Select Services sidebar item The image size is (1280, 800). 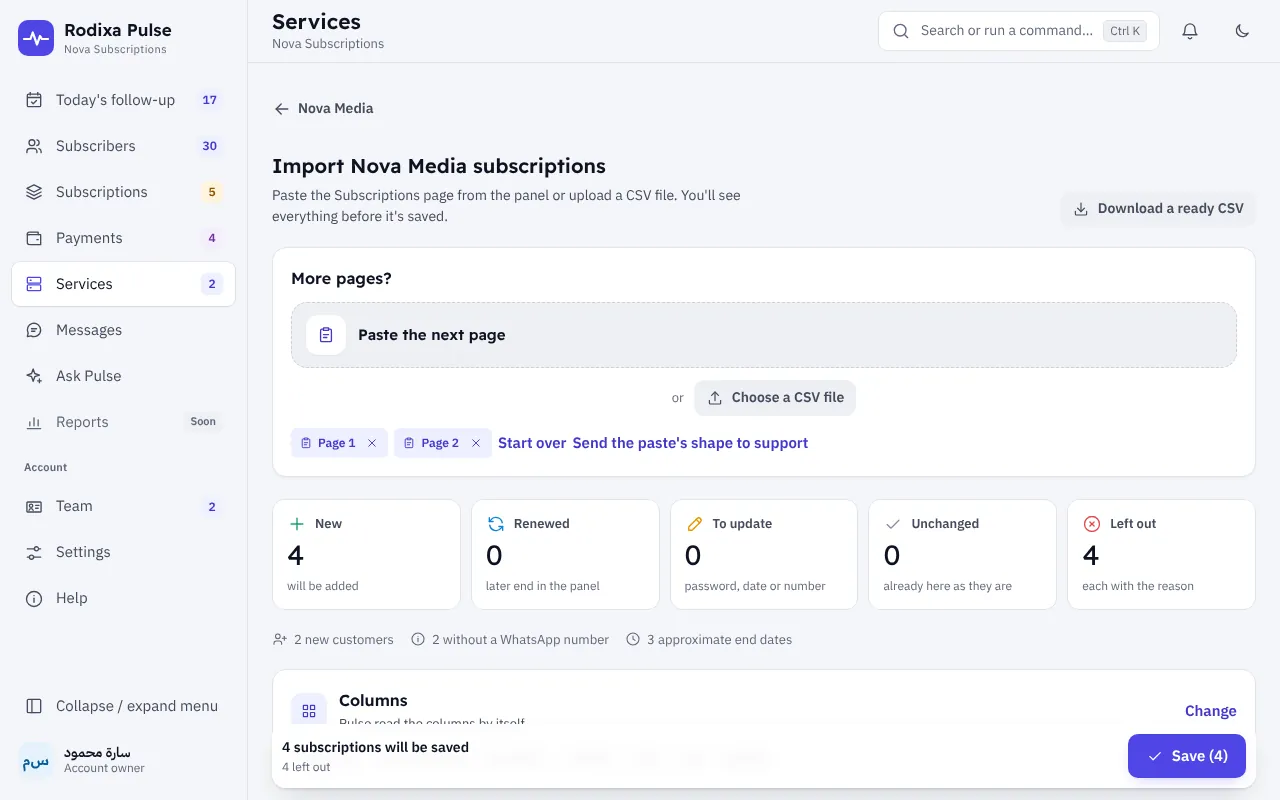coord(123,284)
